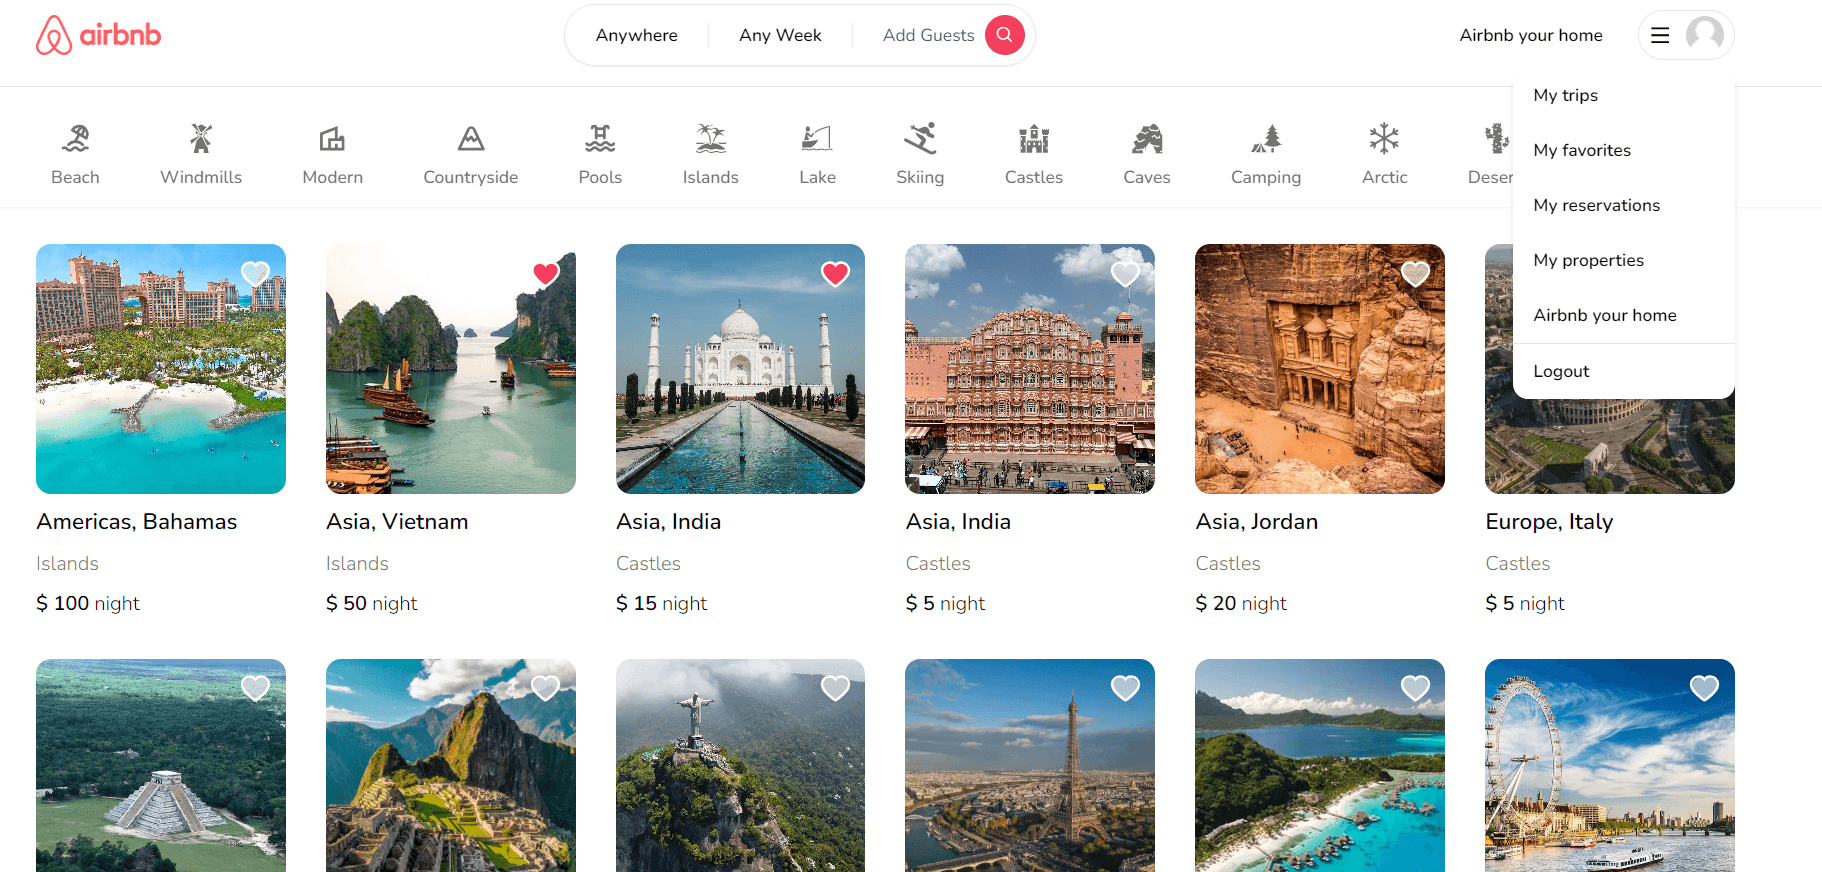Image resolution: width=1822 pixels, height=872 pixels.
Task: Open the Hawa Mahal photo
Action: (1030, 369)
